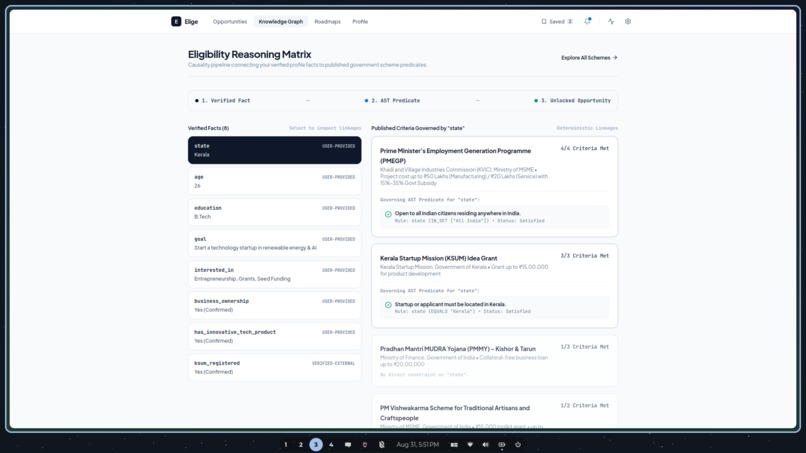Open the chat bubble taskbar icon
The width and height of the screenshot is (806, 453).
click(x=348, y=445)
